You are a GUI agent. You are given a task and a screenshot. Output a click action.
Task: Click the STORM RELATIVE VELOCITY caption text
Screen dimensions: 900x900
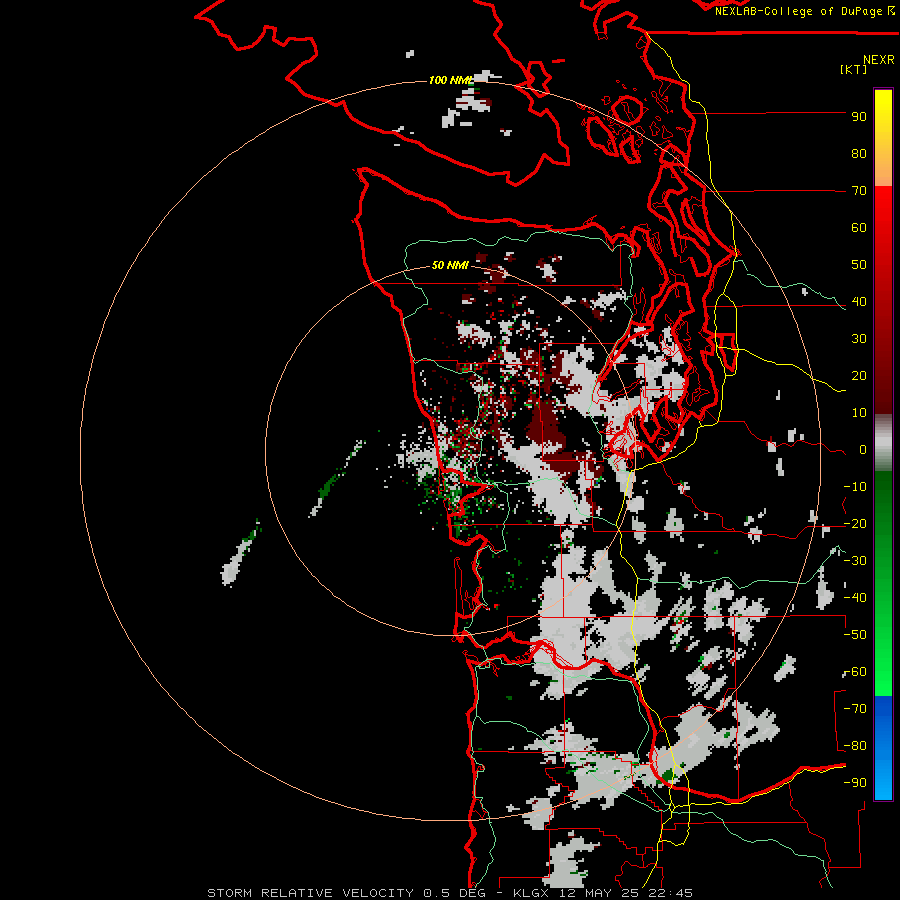click(310, 893)
